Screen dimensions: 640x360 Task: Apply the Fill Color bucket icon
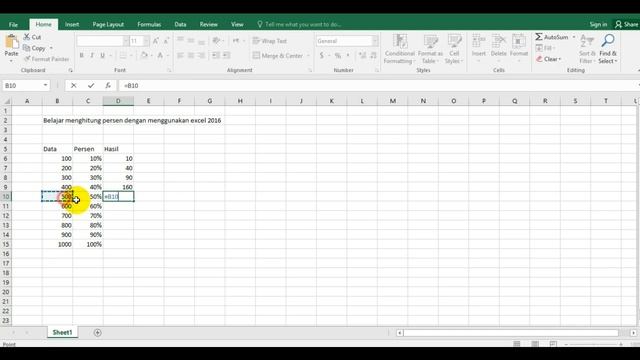point(143,56)
